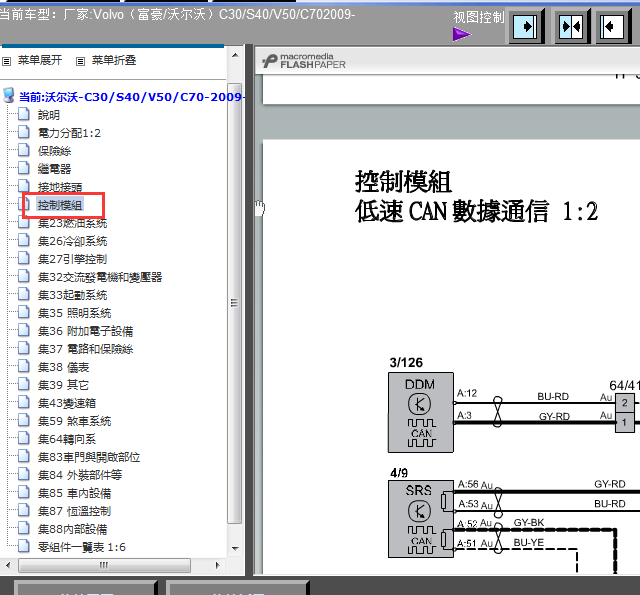This screenshot has height=595, width=640.
Task: Click connector pin 2 of 64/41
Action: 624,403
